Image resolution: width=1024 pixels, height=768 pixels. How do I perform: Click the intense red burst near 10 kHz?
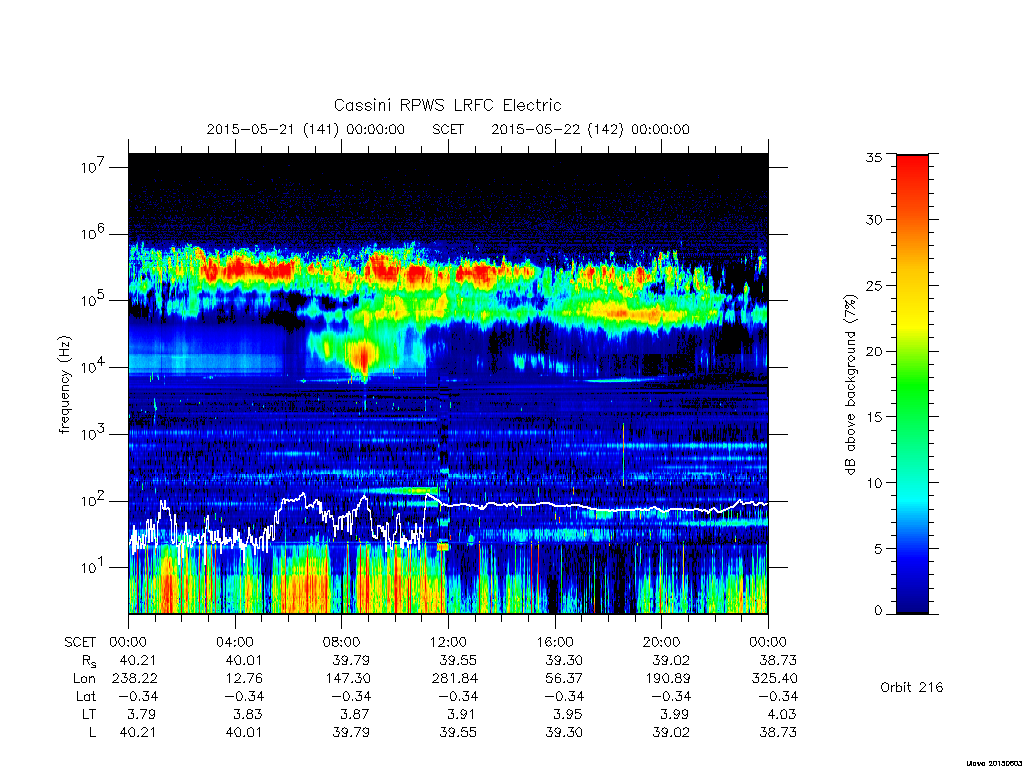tap(363, 357)
